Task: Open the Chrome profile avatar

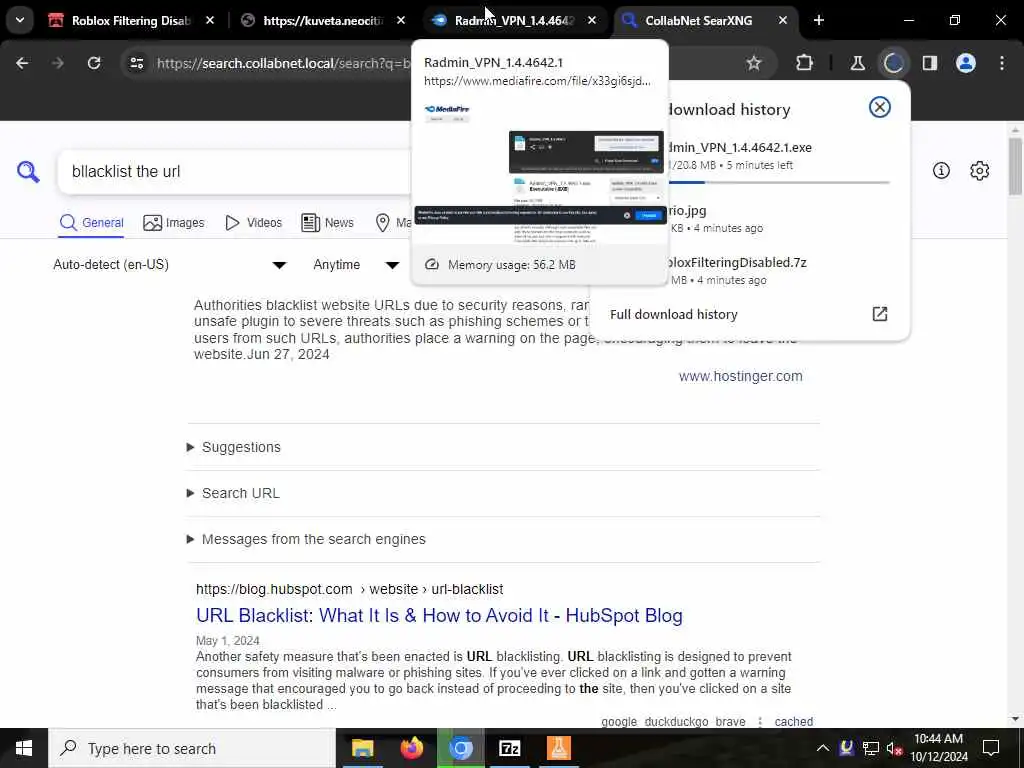Action: 966,63
